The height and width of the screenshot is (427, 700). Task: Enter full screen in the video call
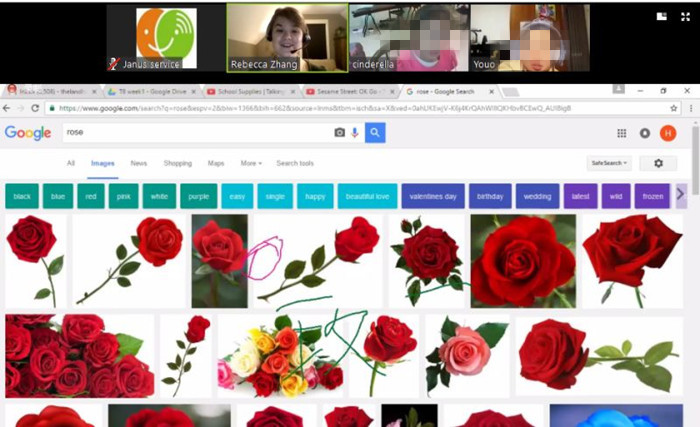pos(685,17)
